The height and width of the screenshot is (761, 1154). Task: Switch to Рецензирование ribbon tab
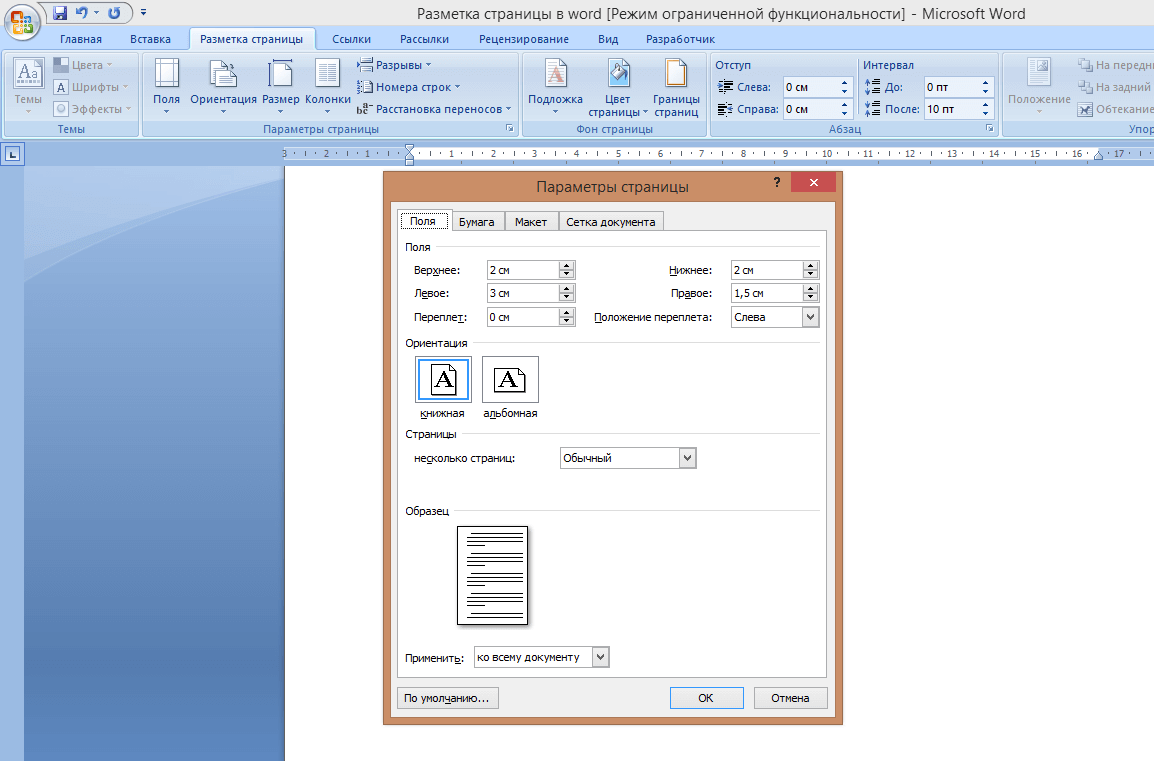point(523,39)
